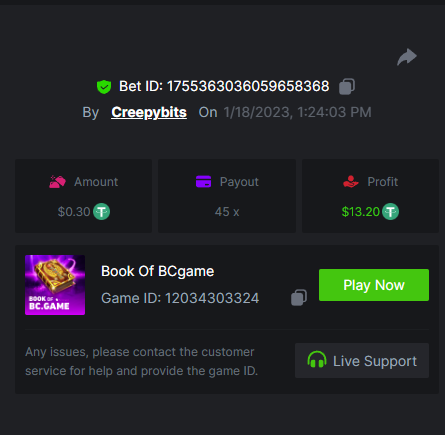Click the bet date and time
This screenshot has height=435, width=445.
[297, 112]
